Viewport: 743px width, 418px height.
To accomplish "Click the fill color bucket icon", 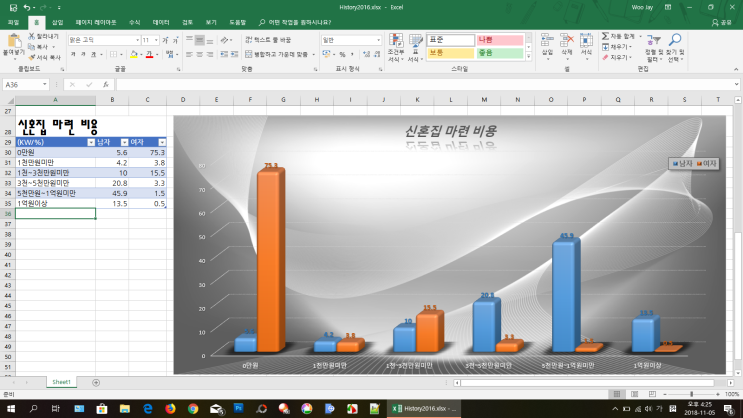I will point(134,55).
